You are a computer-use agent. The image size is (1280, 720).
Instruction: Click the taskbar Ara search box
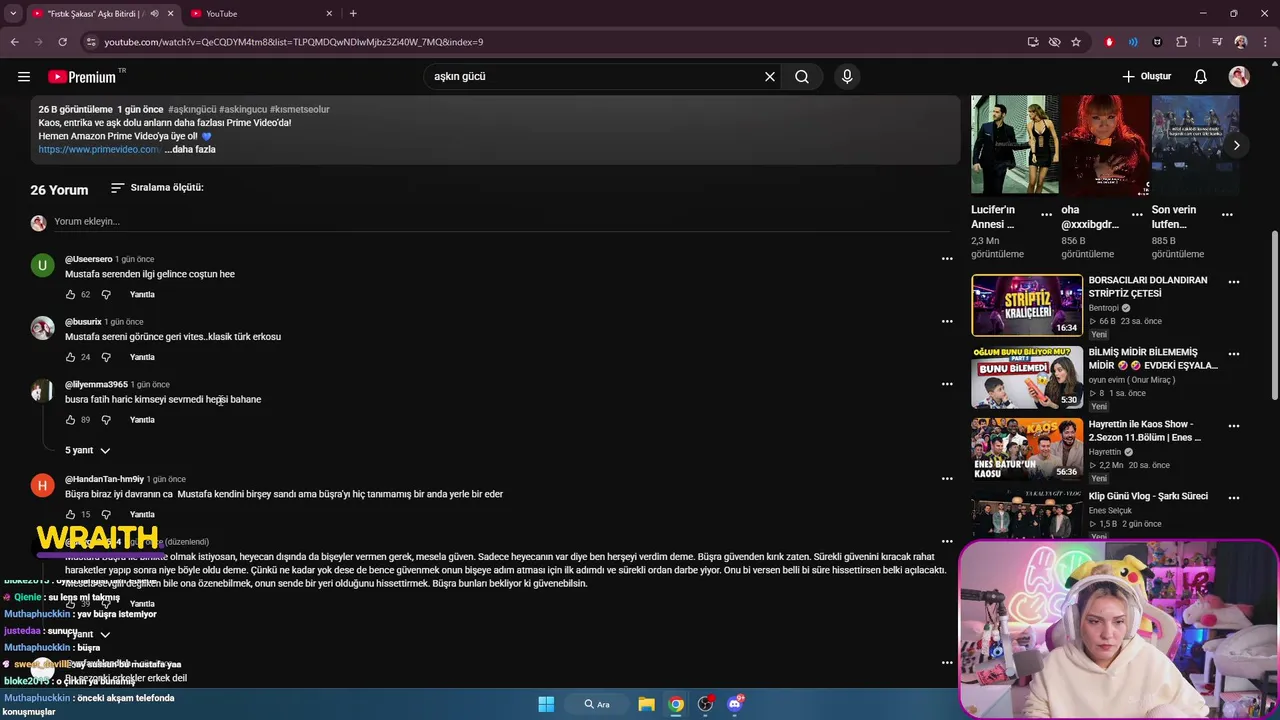click(x=598, y=704)
